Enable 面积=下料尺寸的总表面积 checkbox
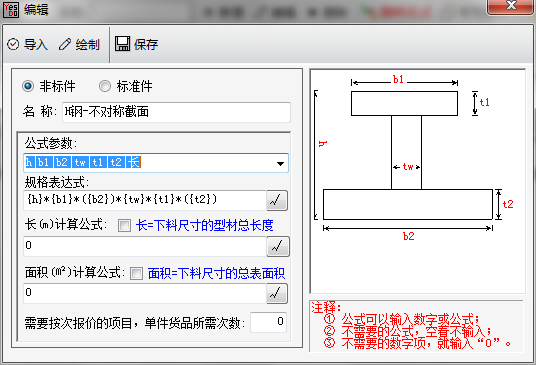536x365 pixels. [x=136, y=273]
